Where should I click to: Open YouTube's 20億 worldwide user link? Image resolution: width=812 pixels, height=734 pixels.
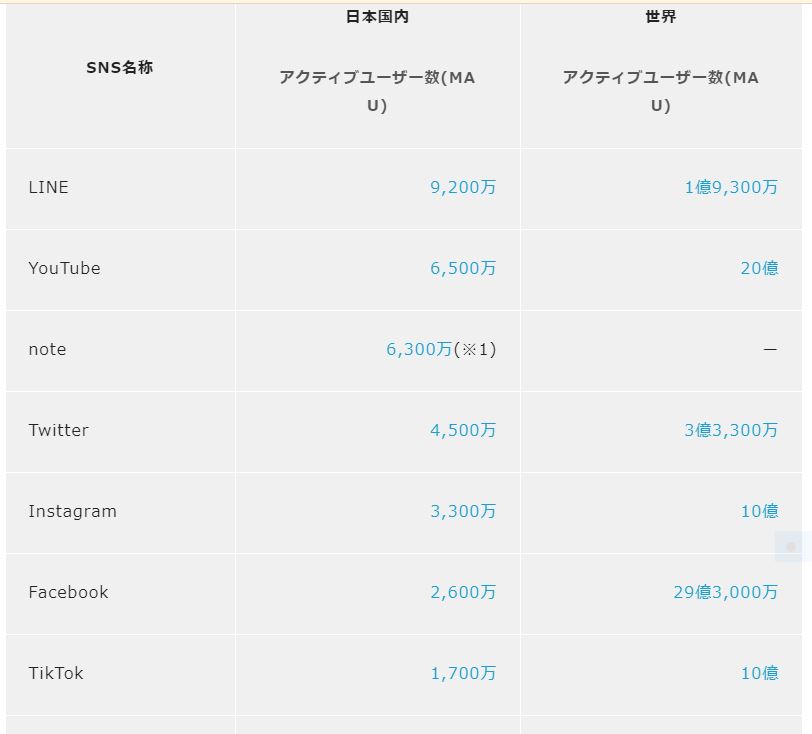759,268
